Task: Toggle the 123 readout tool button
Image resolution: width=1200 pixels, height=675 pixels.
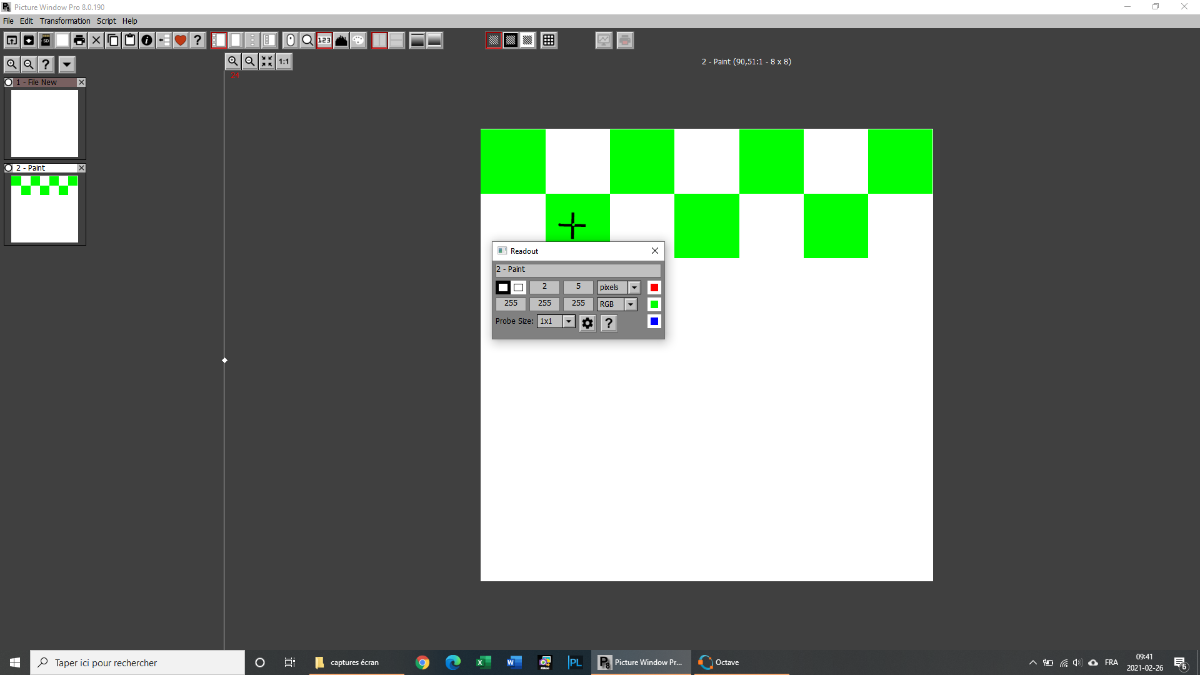Action: tap(324, 40)
